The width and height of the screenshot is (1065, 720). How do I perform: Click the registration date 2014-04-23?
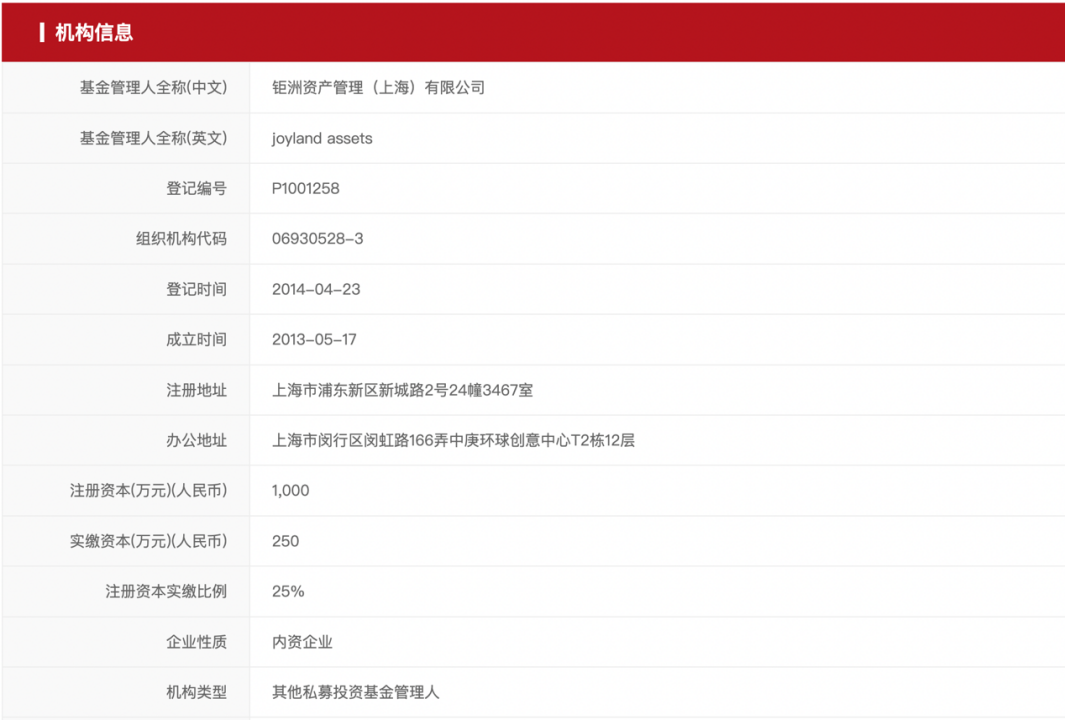pyautogui.click(x=316, y=289)
